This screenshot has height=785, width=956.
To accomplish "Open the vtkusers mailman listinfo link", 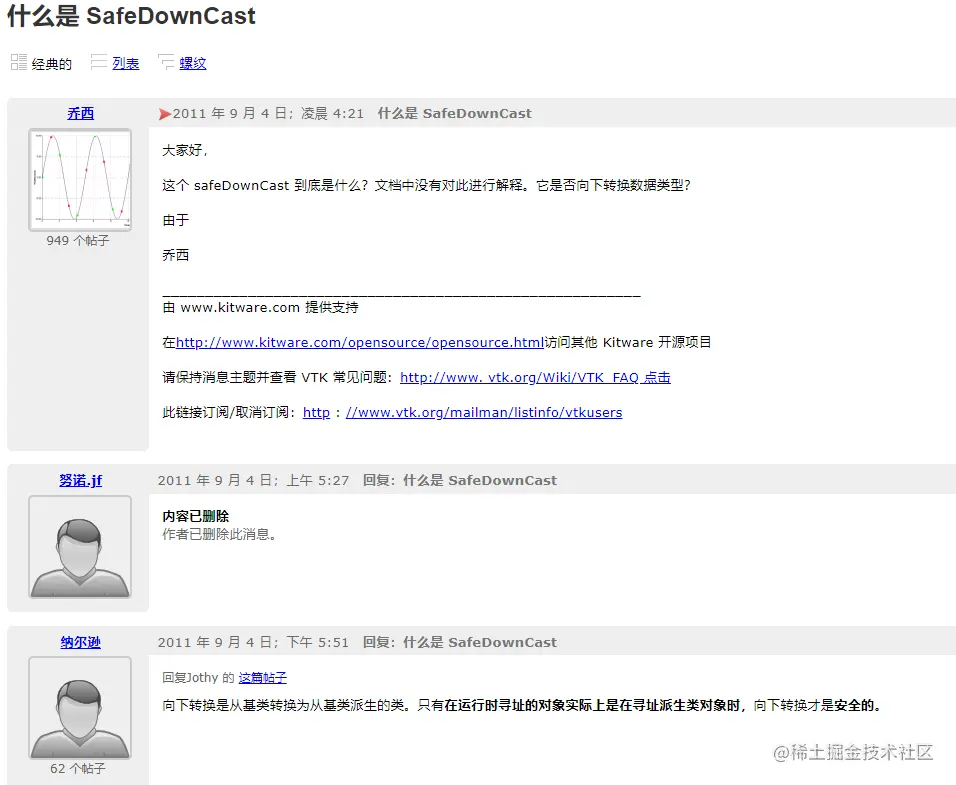I will tap(484, 413).
